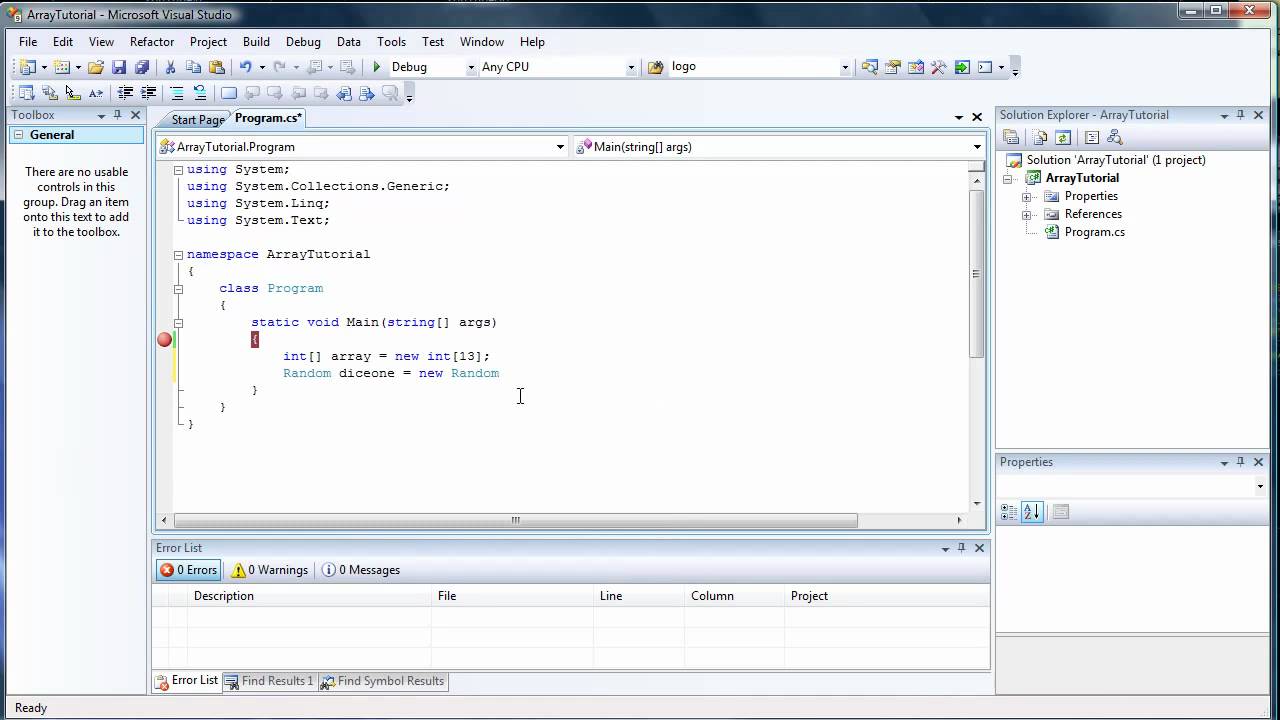Uncomment the selected lines
The height and width of the screenshot is (720, 1280).
[x=200, y=93]
